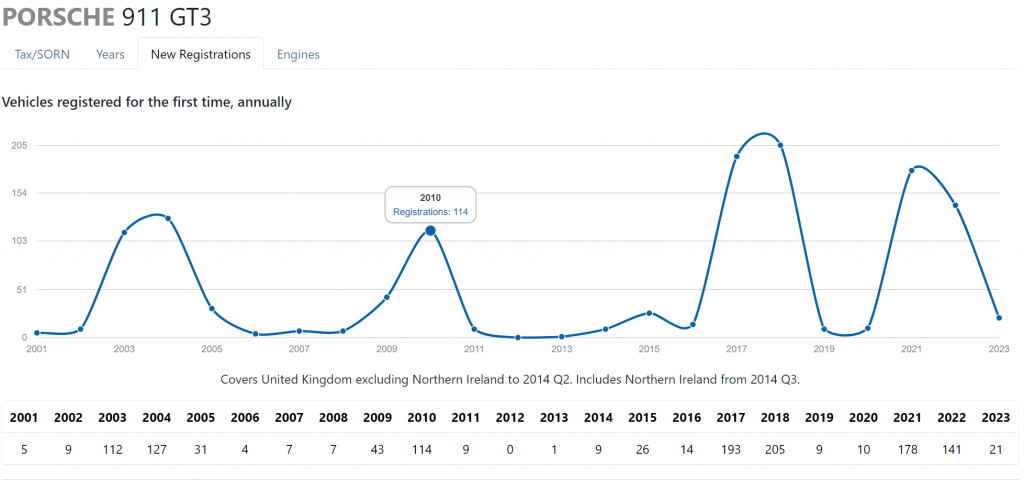Screen dimensions: 1024x492
Task: Click the table value 193
Action: (x=731, y=450)
